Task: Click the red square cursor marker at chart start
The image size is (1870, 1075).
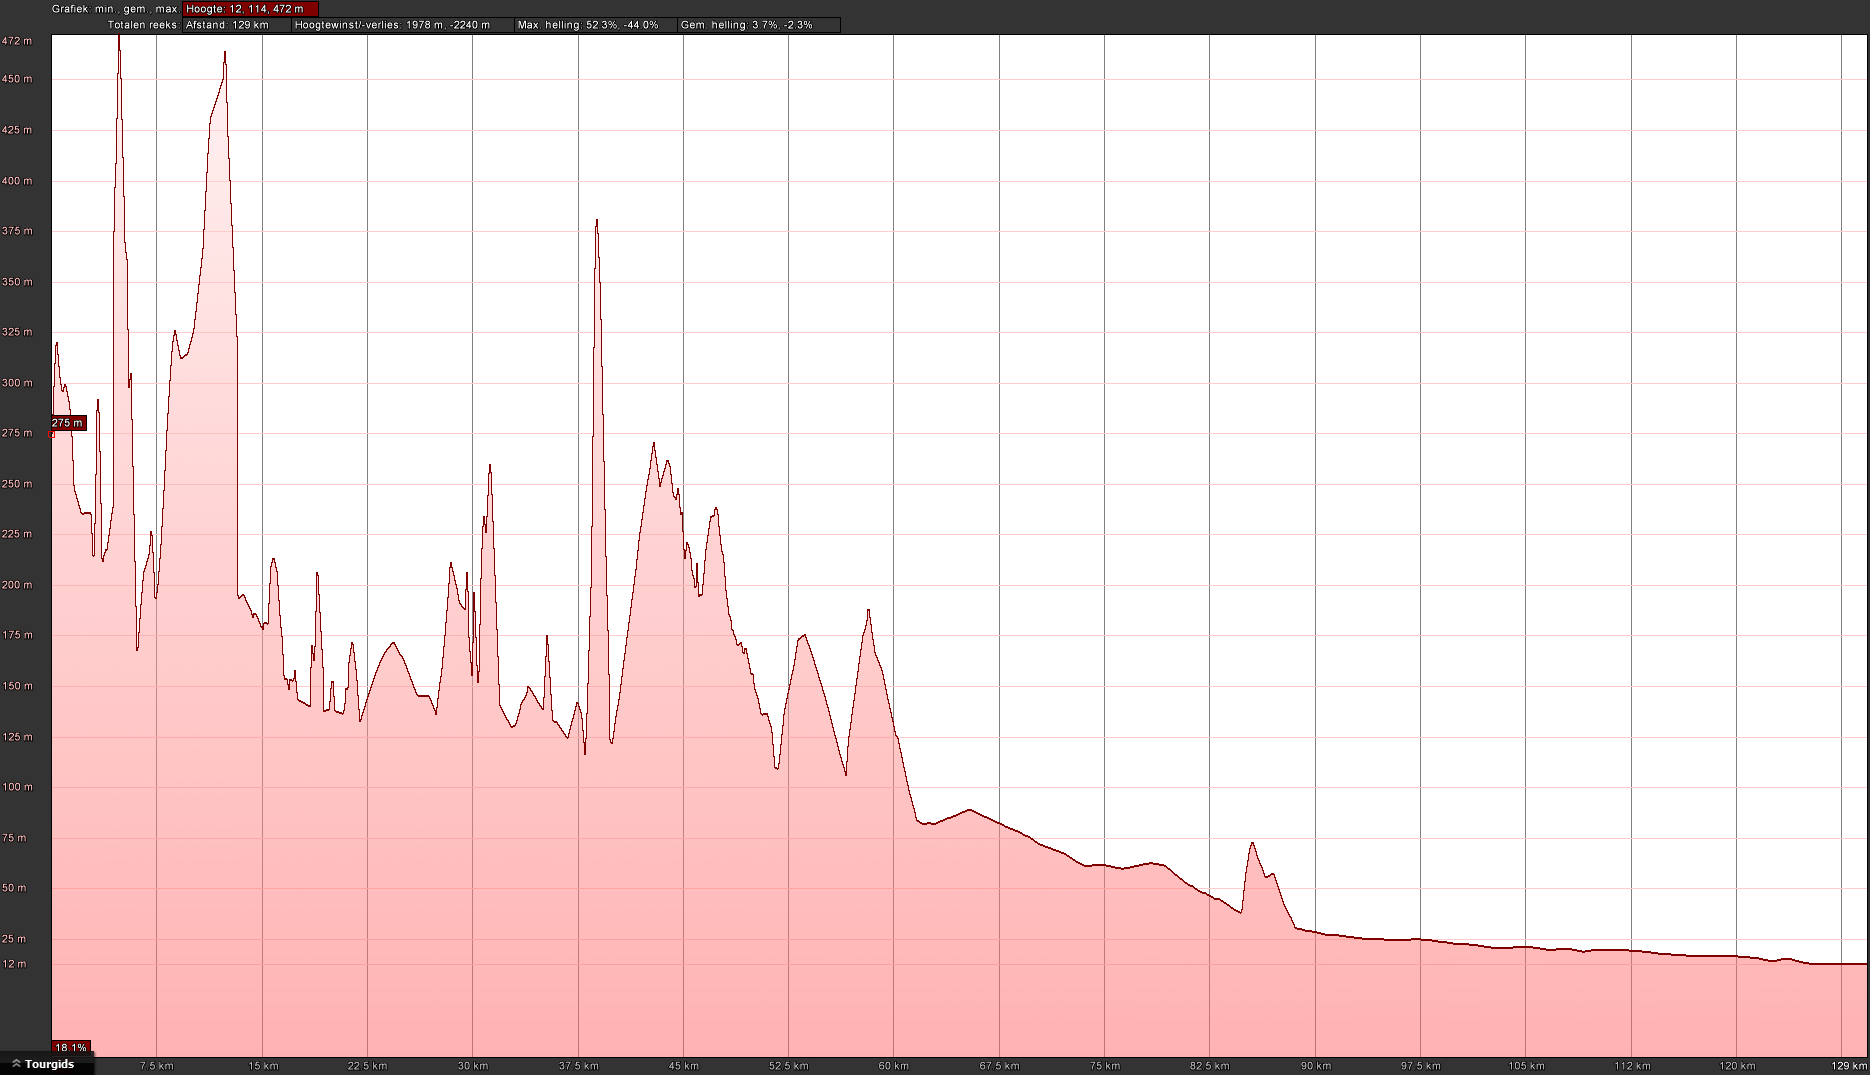Action: pyautogui.click(x=52, y=434)
